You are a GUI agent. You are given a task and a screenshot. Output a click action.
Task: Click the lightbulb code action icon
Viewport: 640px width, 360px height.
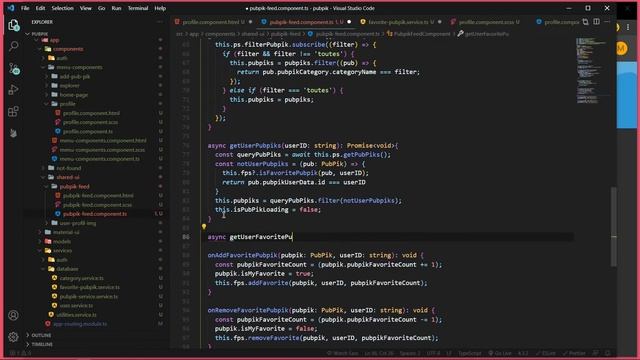204,227
